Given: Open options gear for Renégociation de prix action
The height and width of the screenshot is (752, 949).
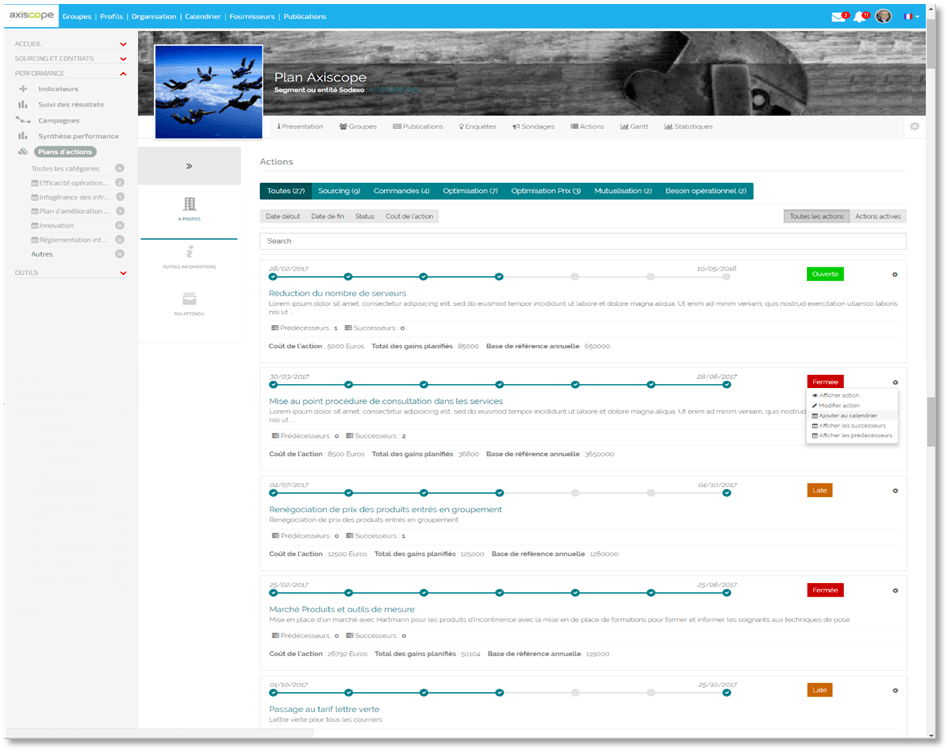Looking at the screenshot, I should (895, 491).
